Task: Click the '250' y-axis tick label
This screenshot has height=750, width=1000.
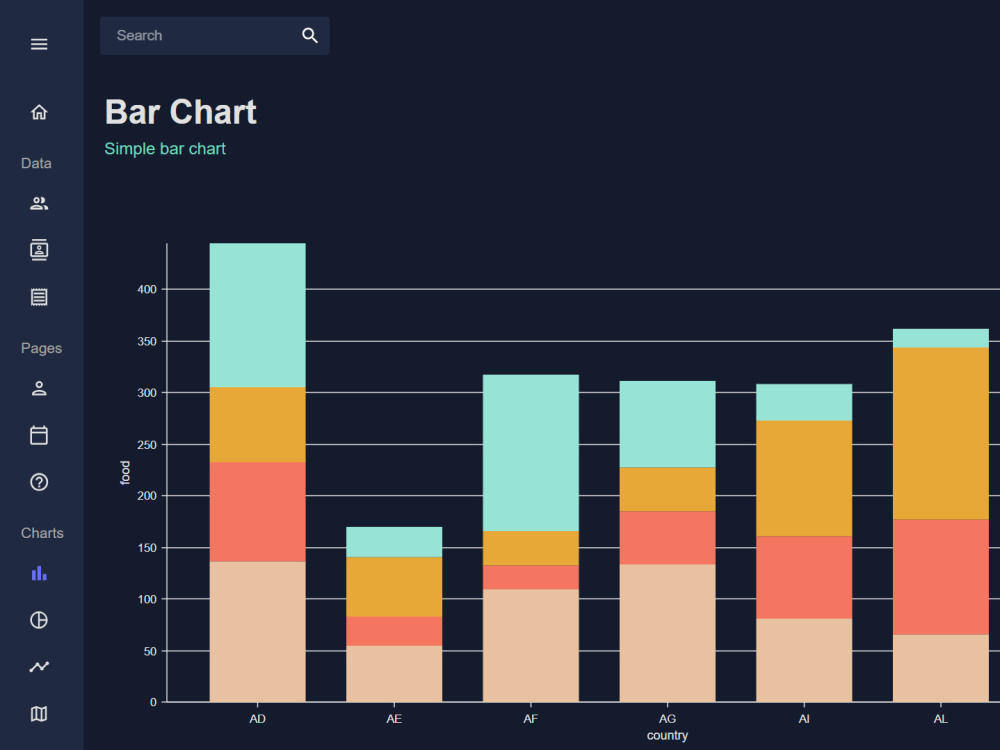Action: coord(147,445)
